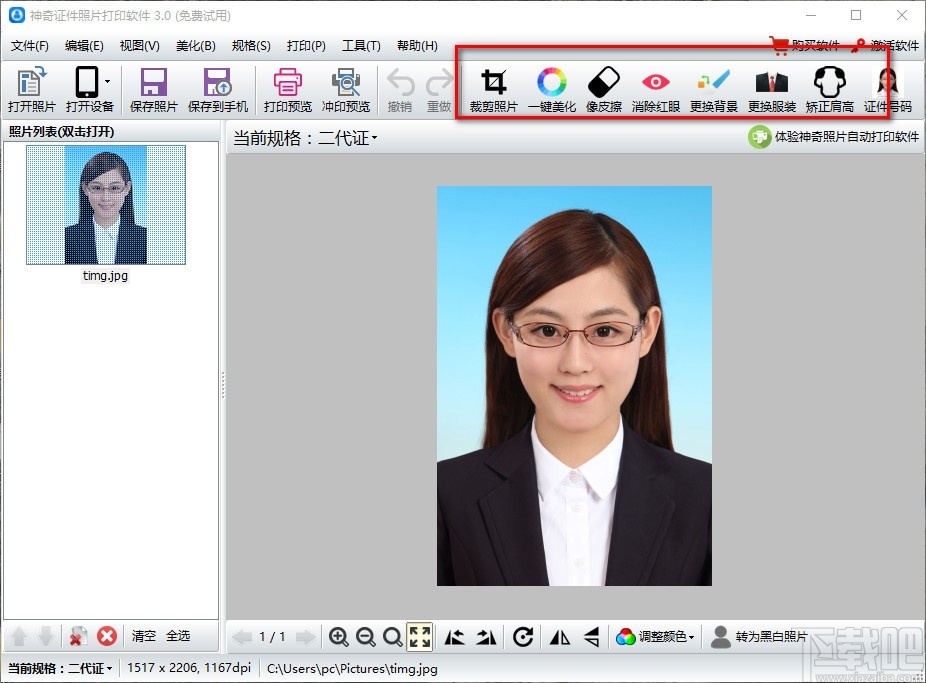Apply One-click Beautify (一键美化)
Viewport: 926px width, 683px height.
click(x=552, y=90)
